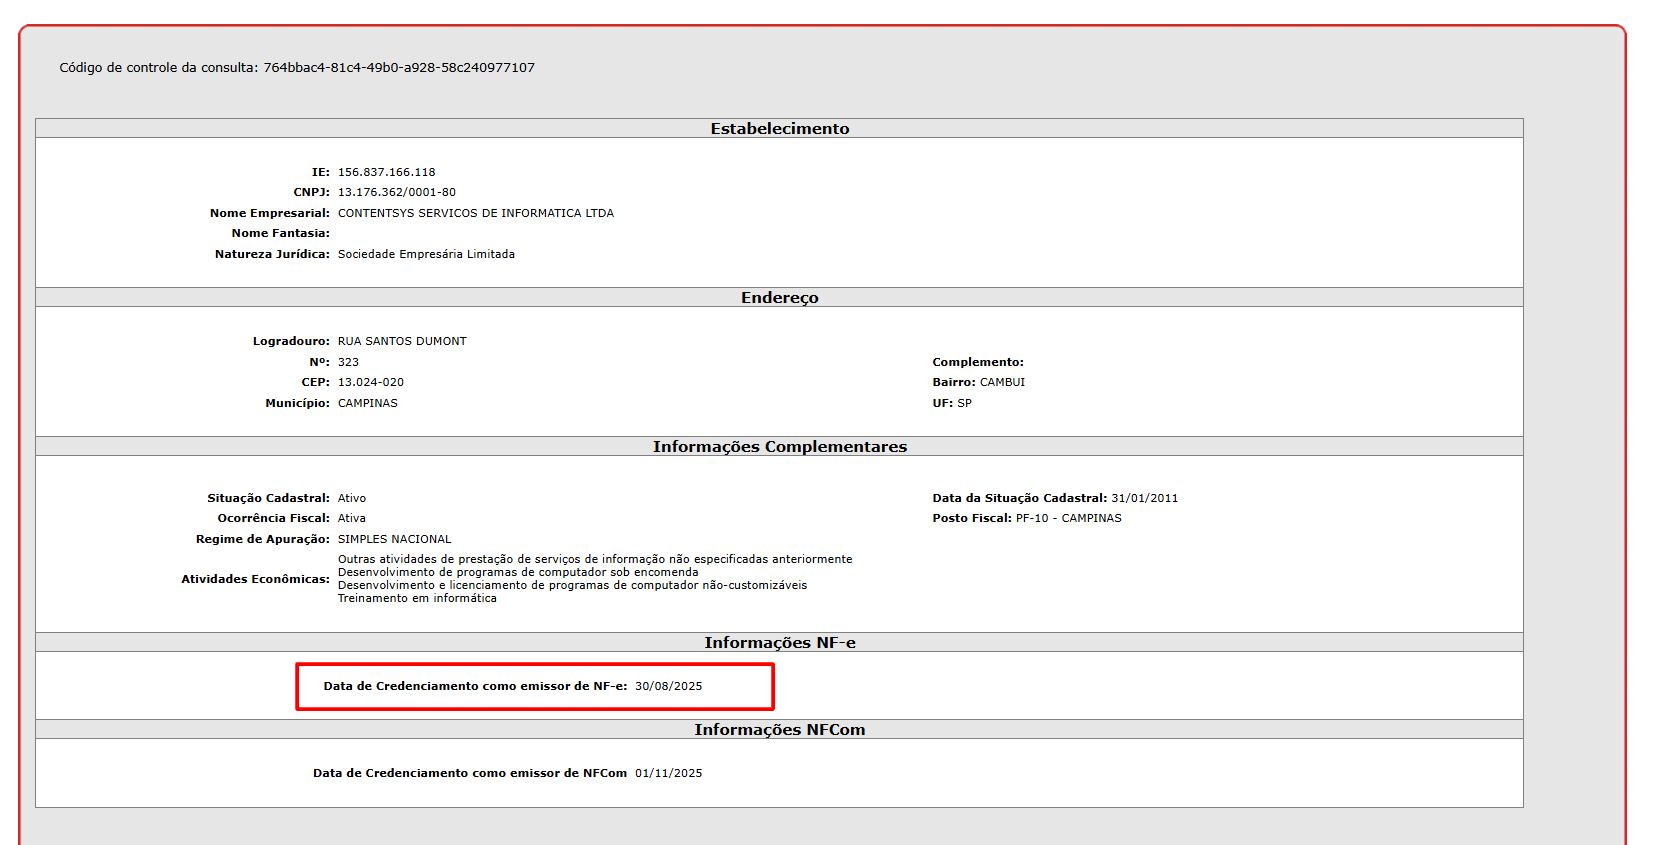Click the Sociedade Empresária Limitada text

pos(426,254)
